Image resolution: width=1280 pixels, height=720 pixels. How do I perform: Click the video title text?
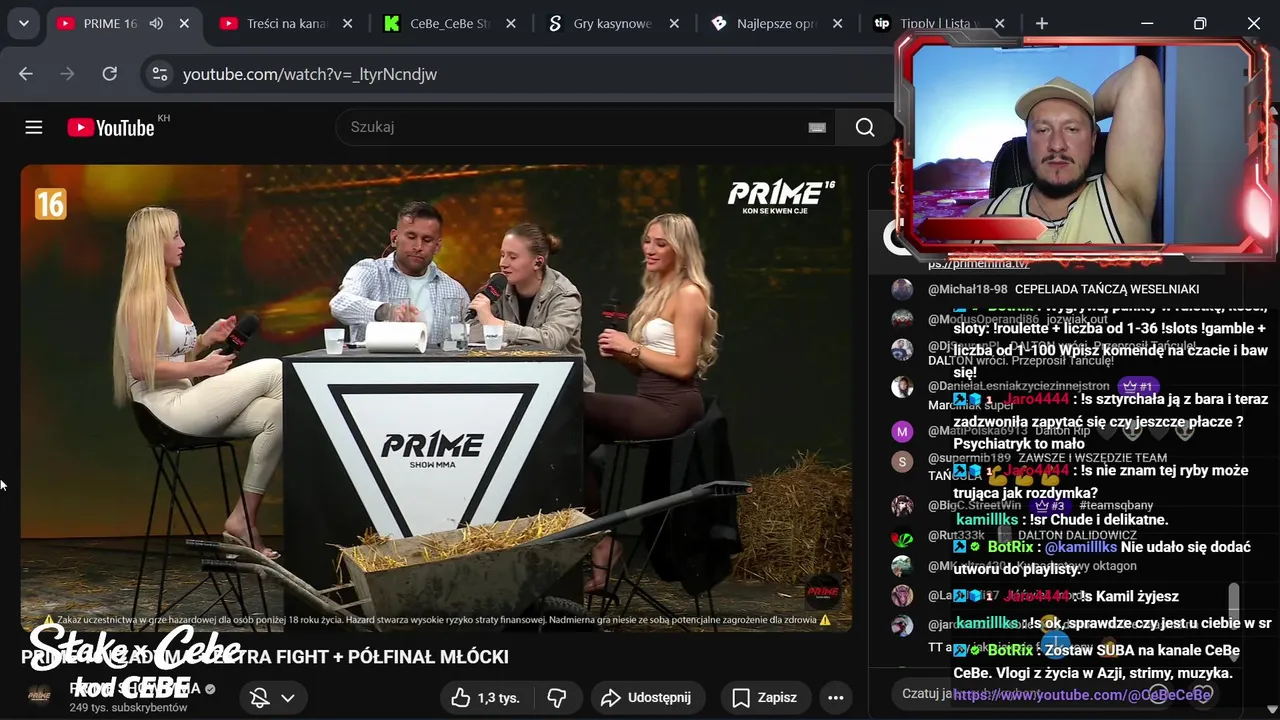[x=265, y=657]
